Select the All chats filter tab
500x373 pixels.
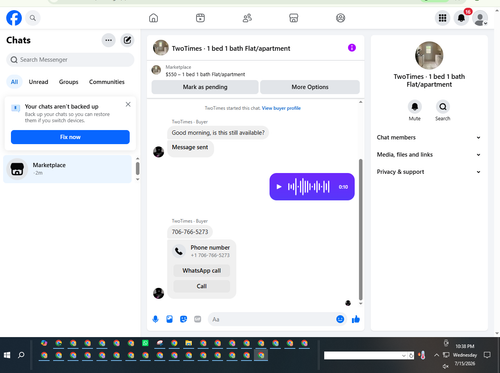tap(14, 82)
